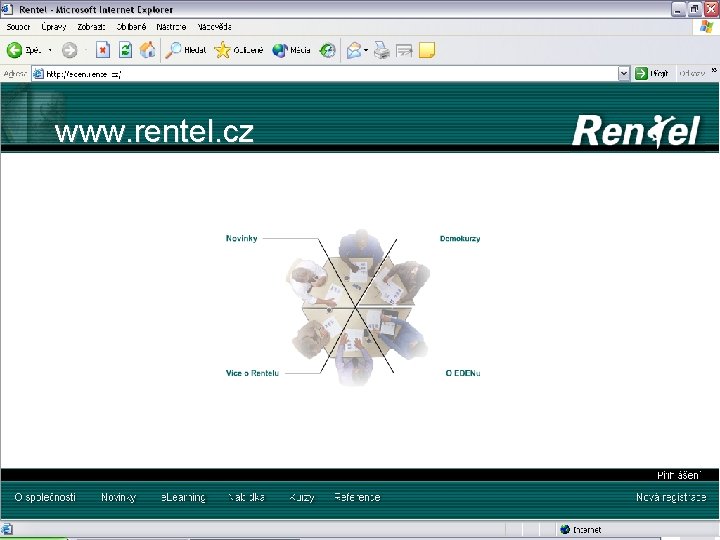Viewport: 720px width, 540px height.
Task: Restore down the Internet Explorer window
Action: 695,9
